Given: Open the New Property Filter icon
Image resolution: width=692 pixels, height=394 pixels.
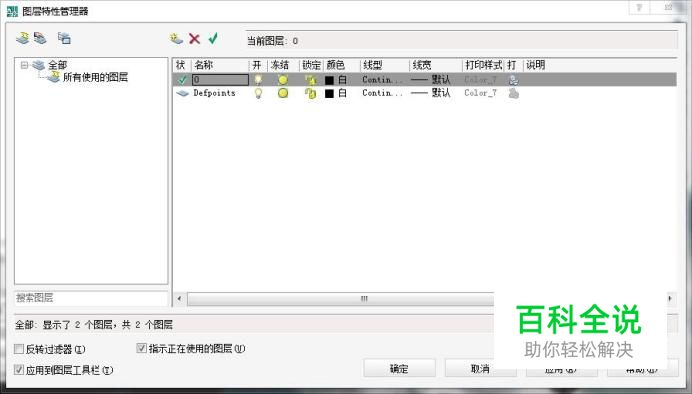Looking at the screenshot, I should click(23, 38).
